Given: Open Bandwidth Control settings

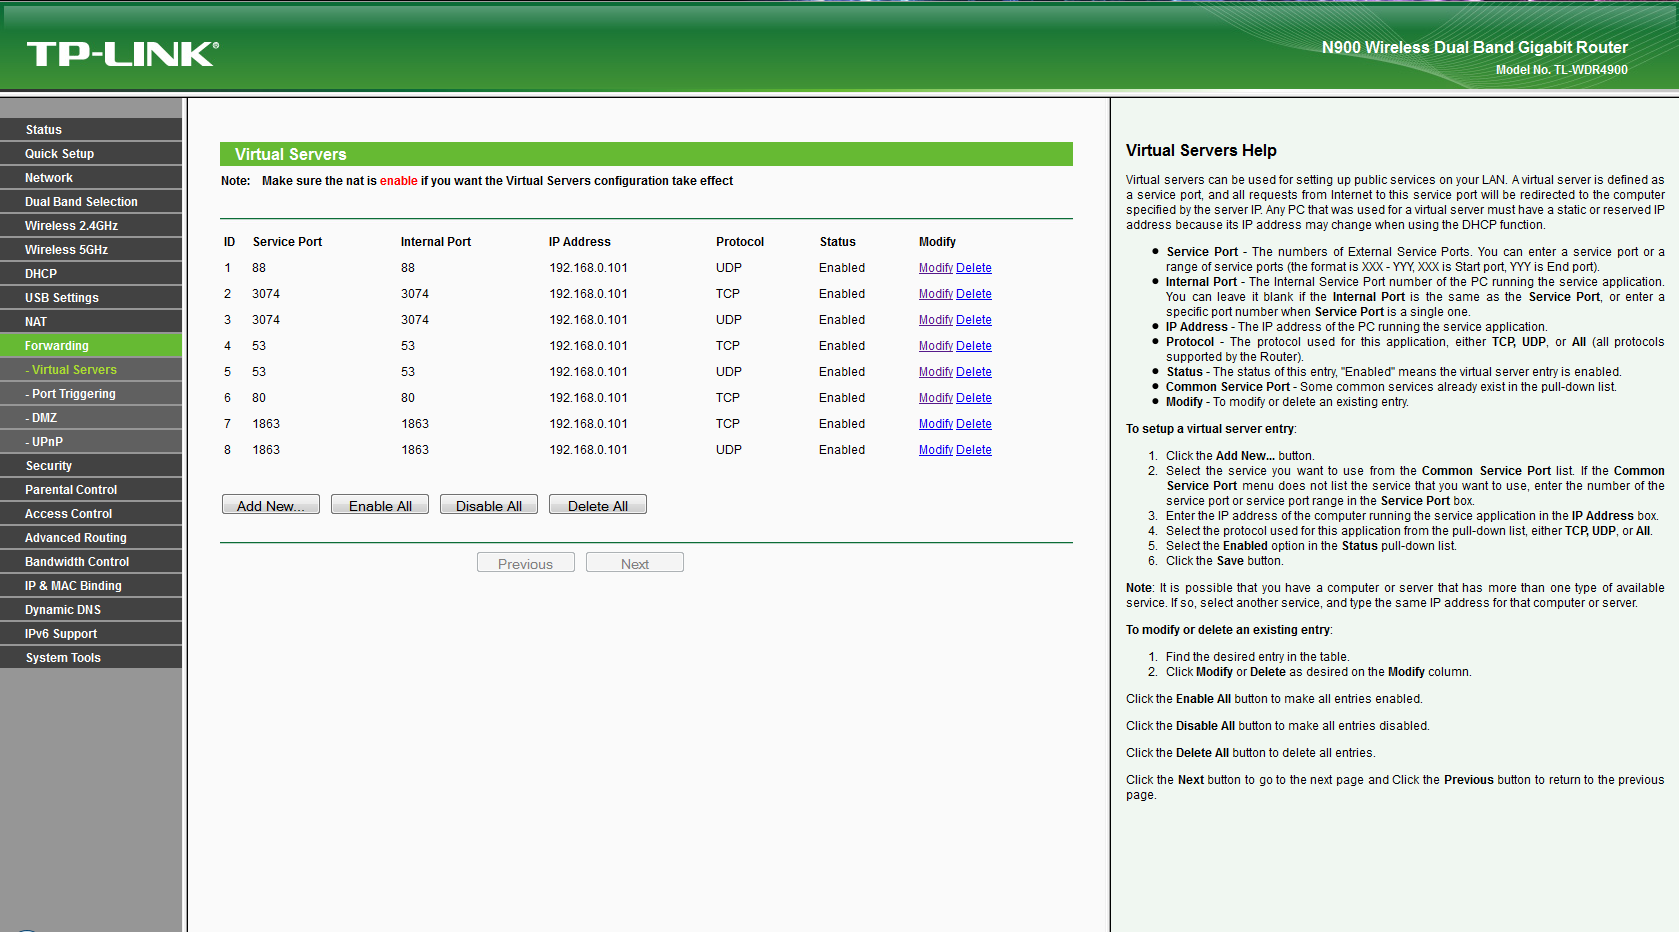Looking at the screenshot, I should [91, 562].
